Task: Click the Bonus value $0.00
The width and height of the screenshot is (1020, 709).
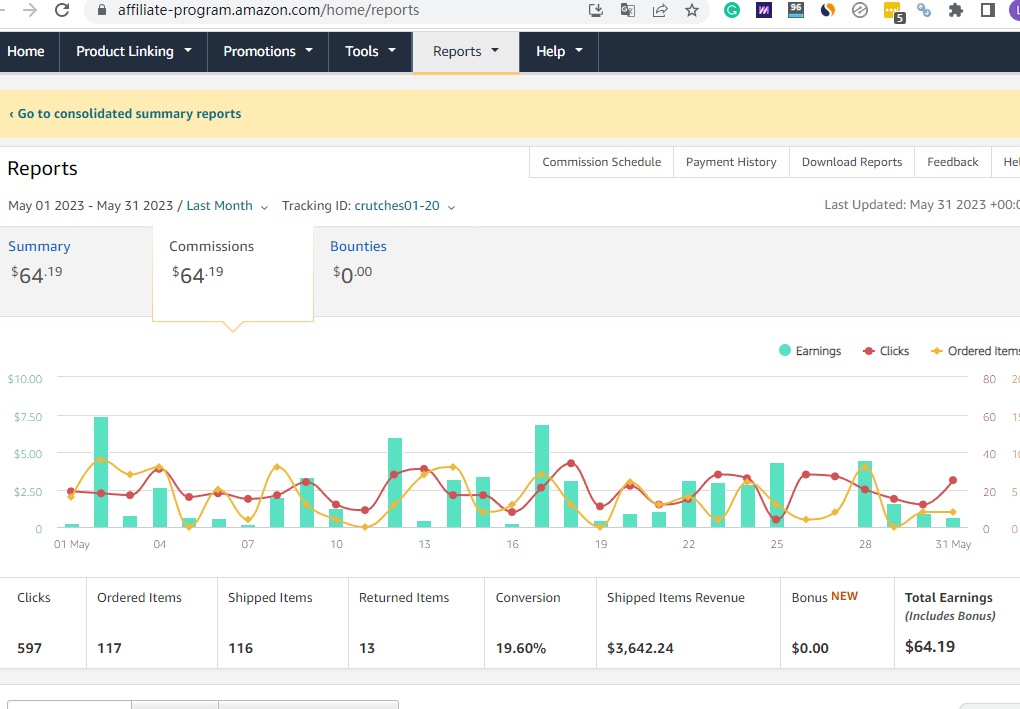Action: point(810,649)
